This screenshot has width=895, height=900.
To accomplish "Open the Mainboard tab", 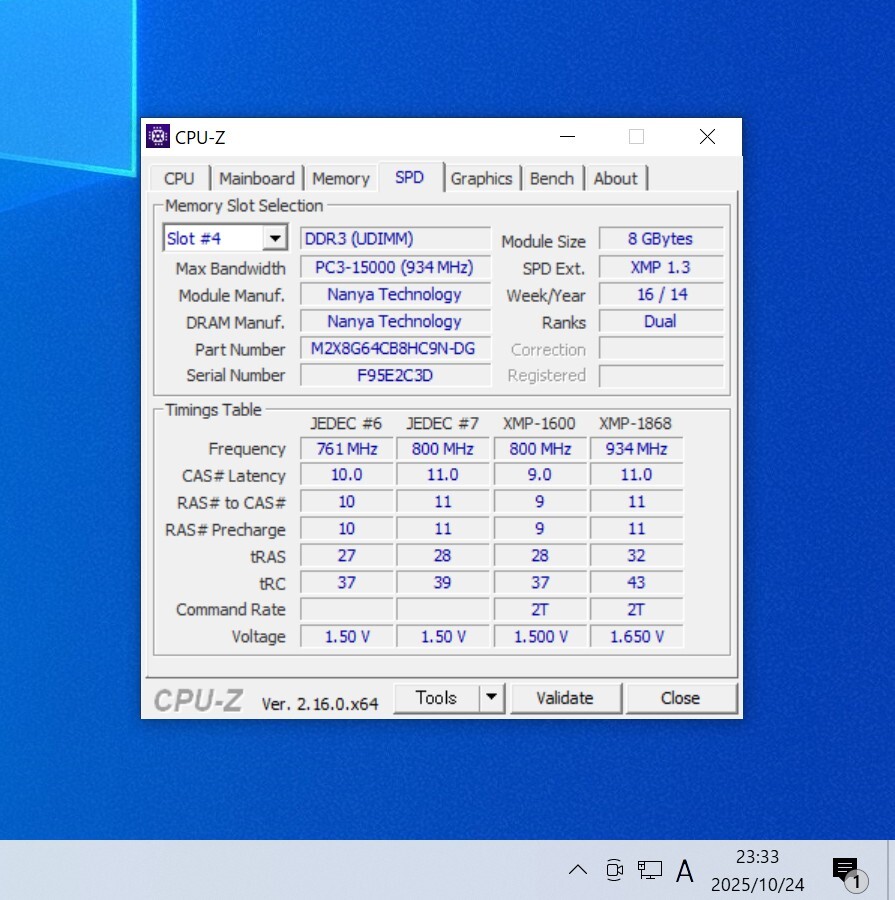I will tap(256, 178).
